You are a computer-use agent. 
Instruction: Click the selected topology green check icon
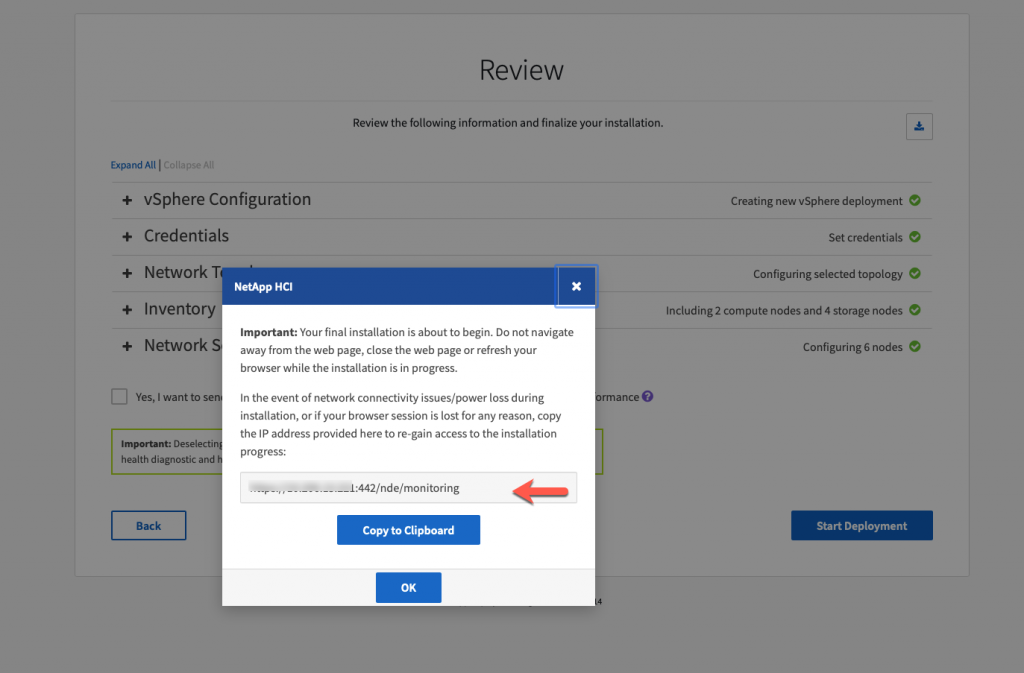click(915, 274)
